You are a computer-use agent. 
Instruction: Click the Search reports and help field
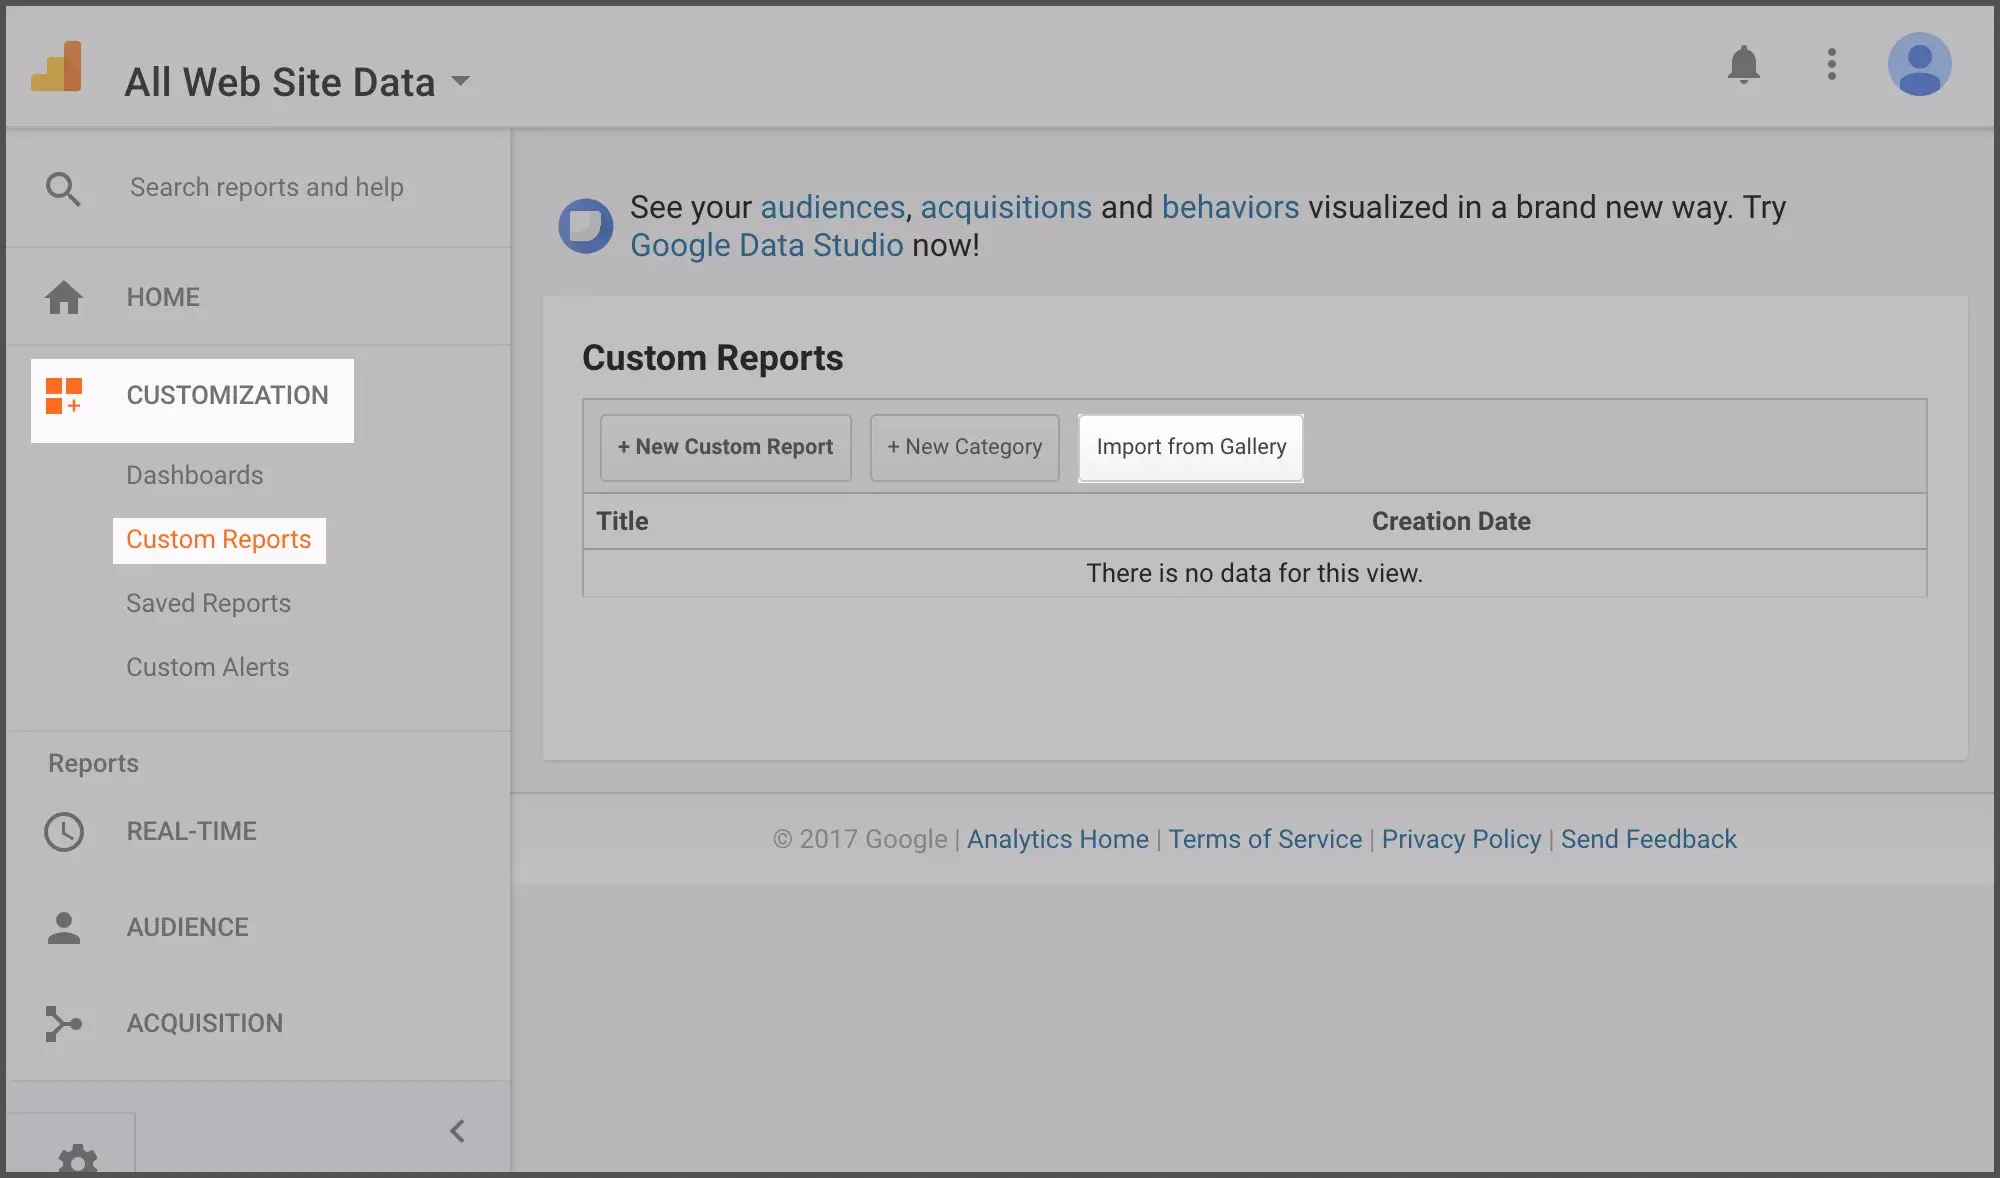[x=265, y=187]
